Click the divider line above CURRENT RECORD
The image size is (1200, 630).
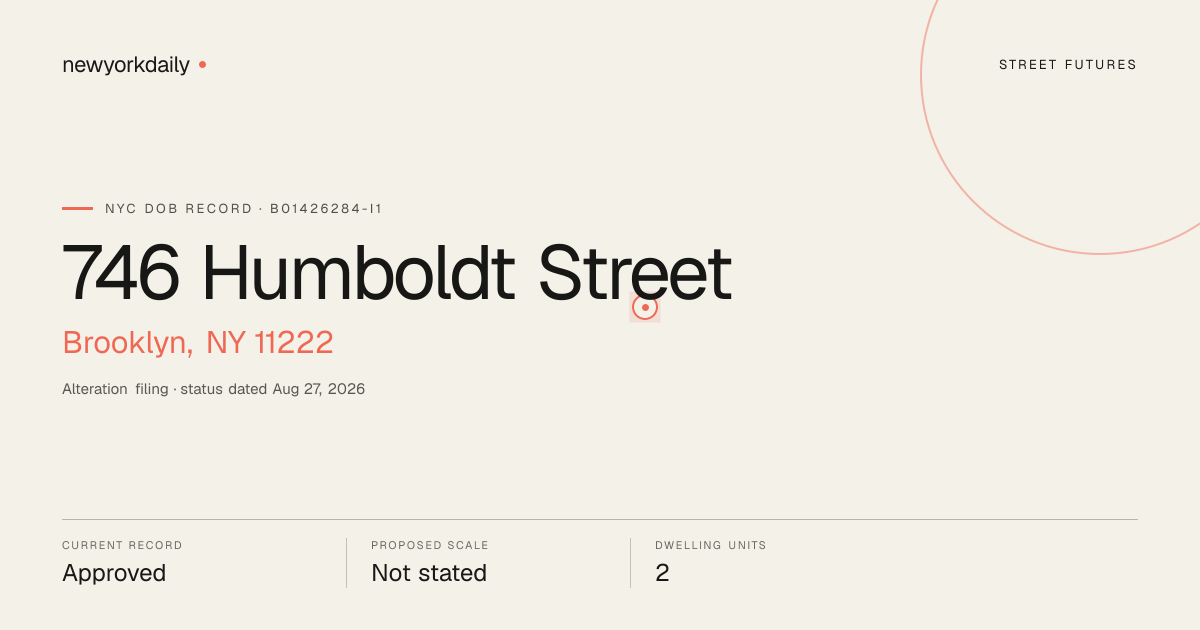pos(600,519)
